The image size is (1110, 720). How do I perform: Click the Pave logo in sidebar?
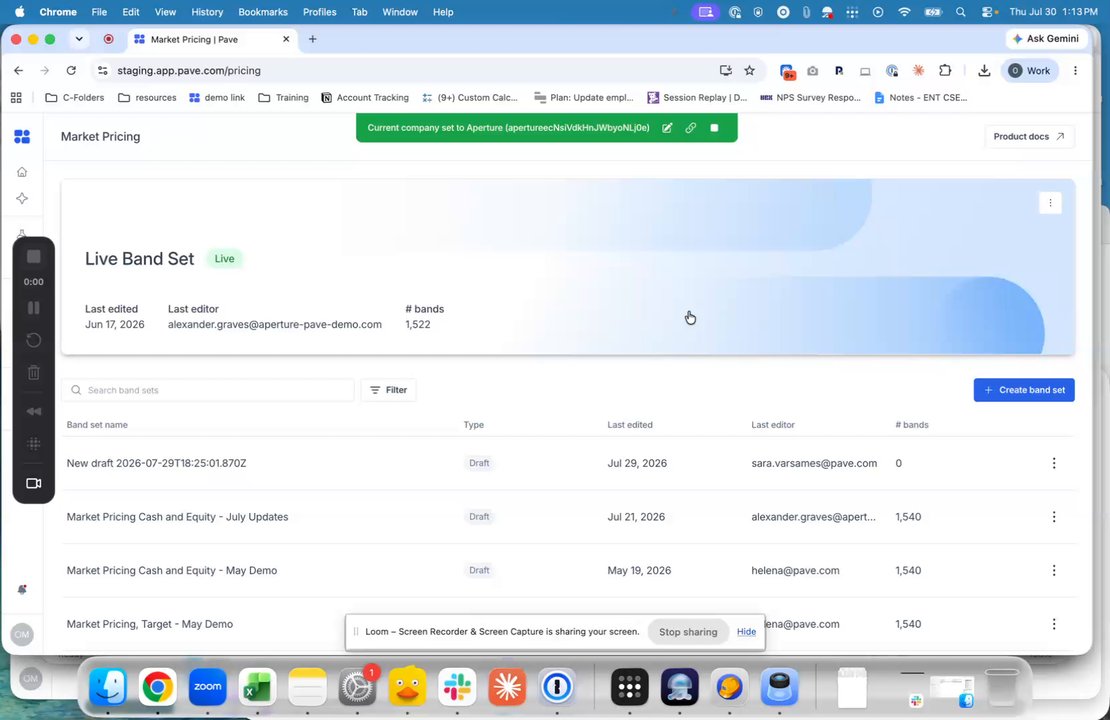22,137
